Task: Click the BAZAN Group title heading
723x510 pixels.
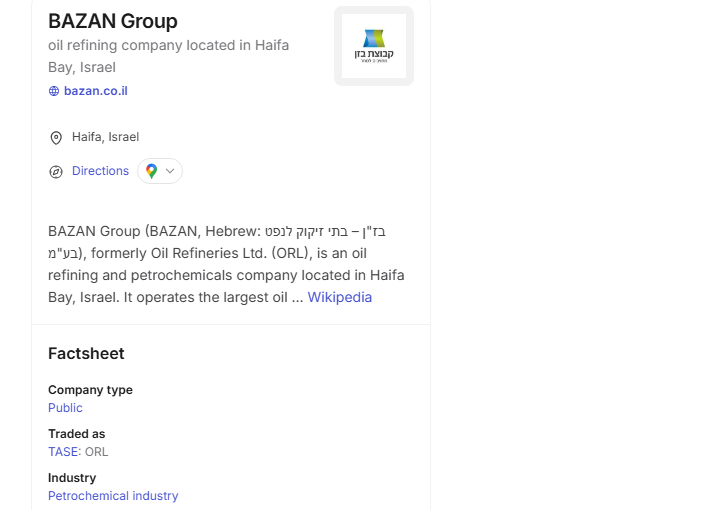Action: [113, 21]
